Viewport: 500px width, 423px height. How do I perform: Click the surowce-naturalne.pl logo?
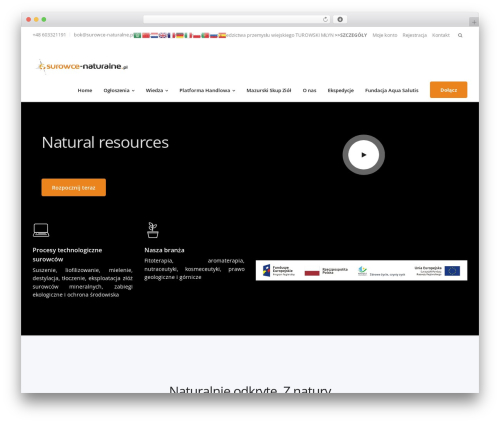pyautogui.click(x=82, y=66)
